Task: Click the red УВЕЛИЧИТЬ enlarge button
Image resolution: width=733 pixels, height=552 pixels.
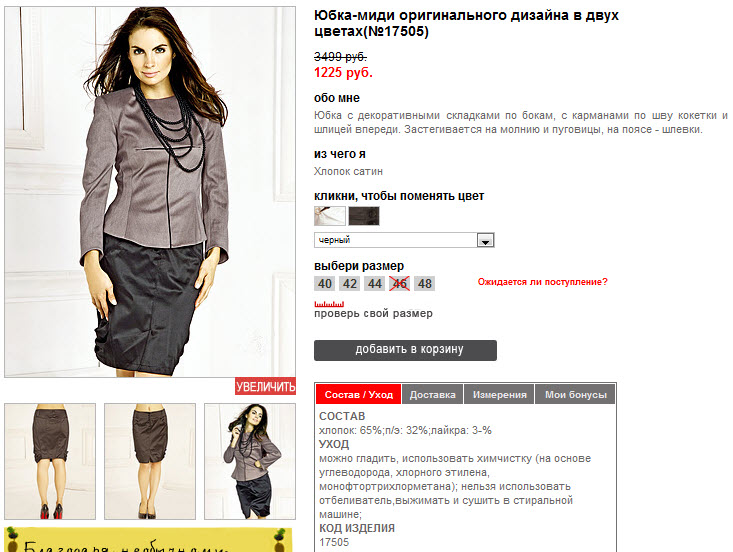Action: click(x=265, y=387)
